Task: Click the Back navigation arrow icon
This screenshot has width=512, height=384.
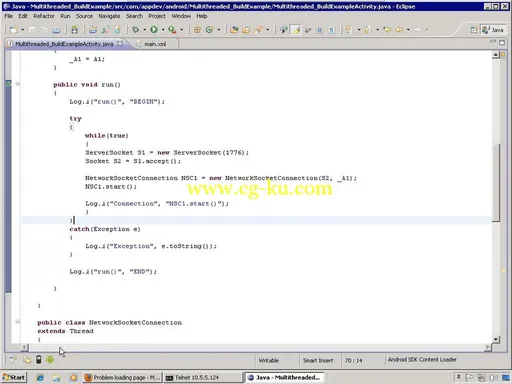Action: (399, 30)
